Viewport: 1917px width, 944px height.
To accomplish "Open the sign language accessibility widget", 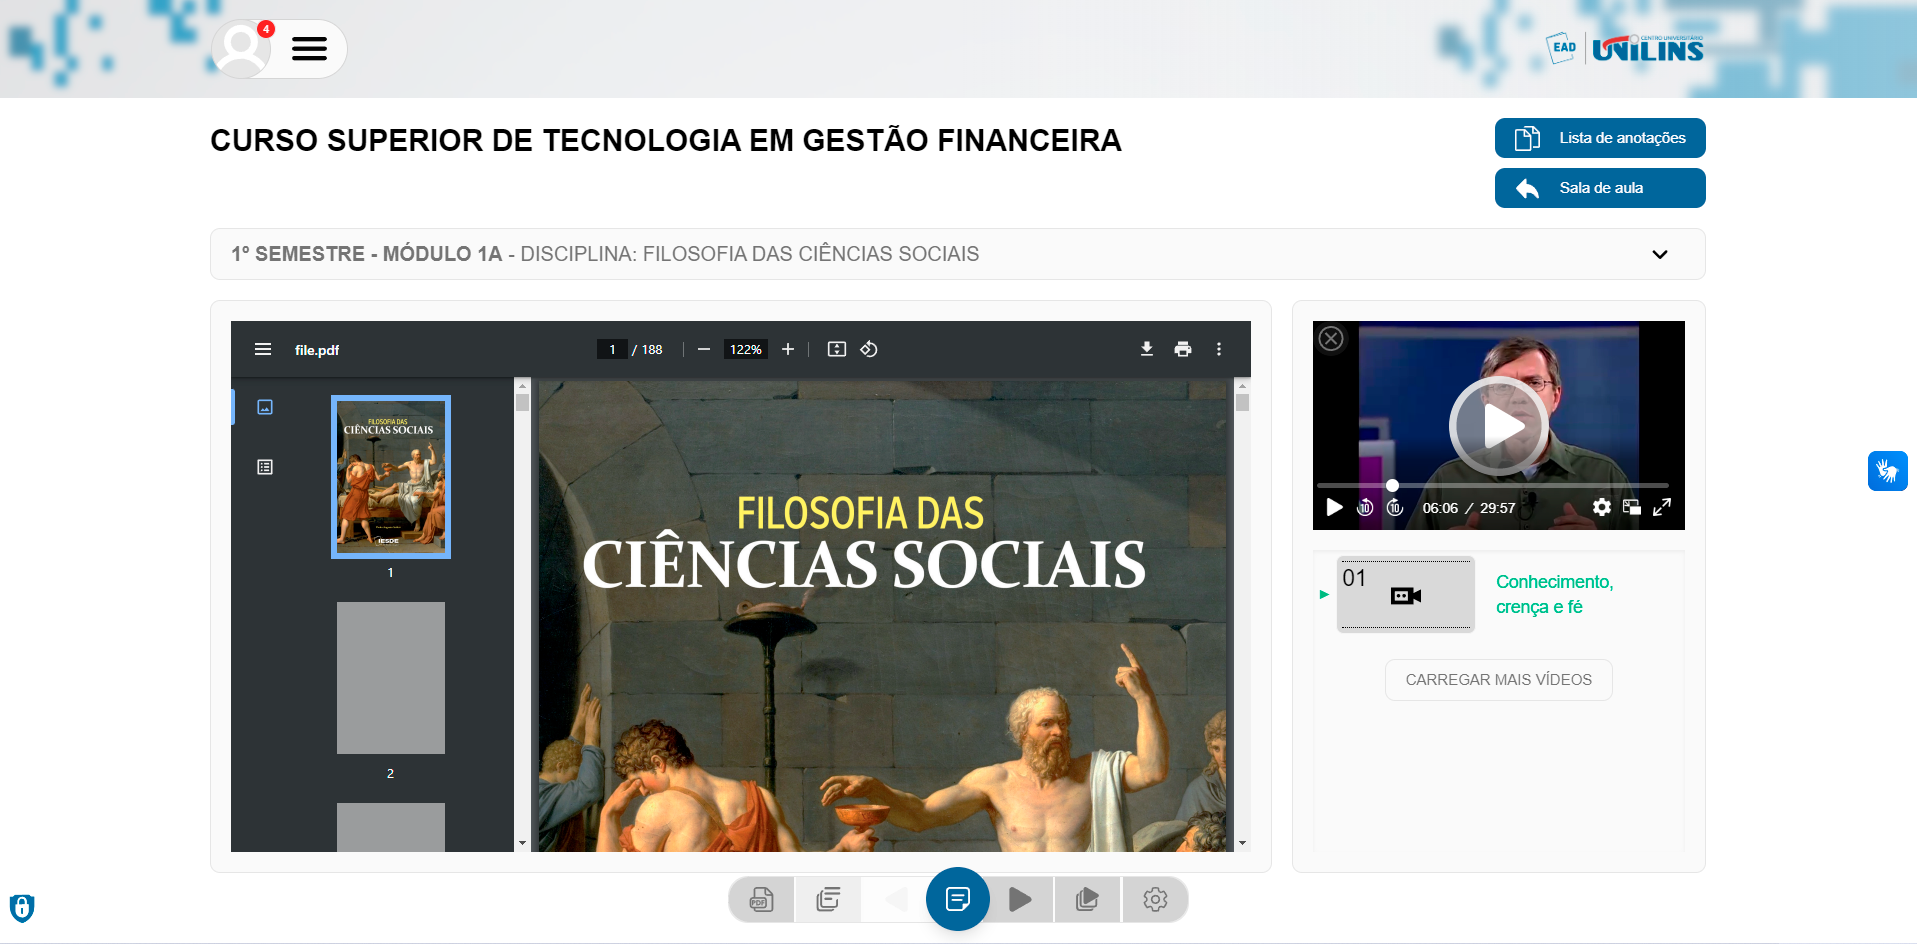I will [x=1887, y=470].
